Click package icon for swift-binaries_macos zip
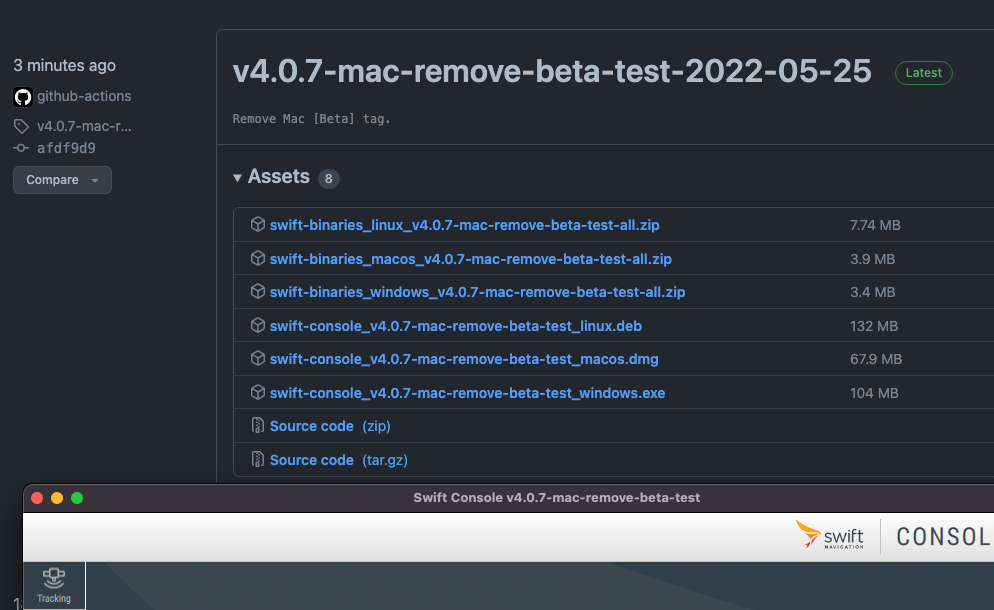Viewport: 994px width, 610px height. (257, 258)
